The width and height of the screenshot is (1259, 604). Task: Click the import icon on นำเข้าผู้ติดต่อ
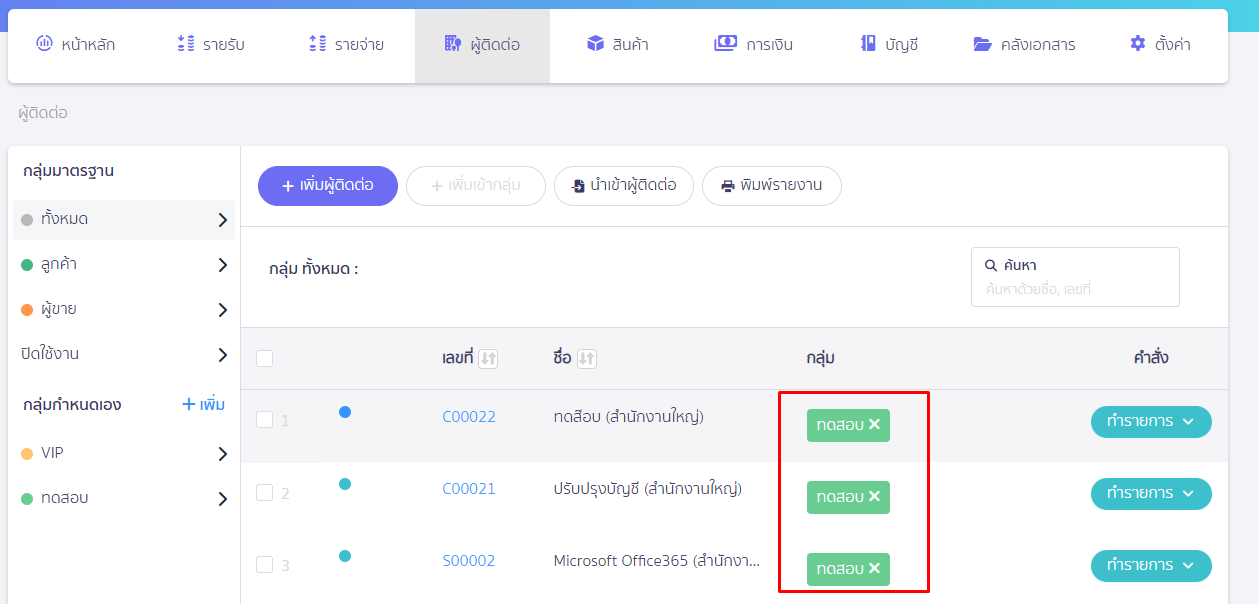point(578,186)
